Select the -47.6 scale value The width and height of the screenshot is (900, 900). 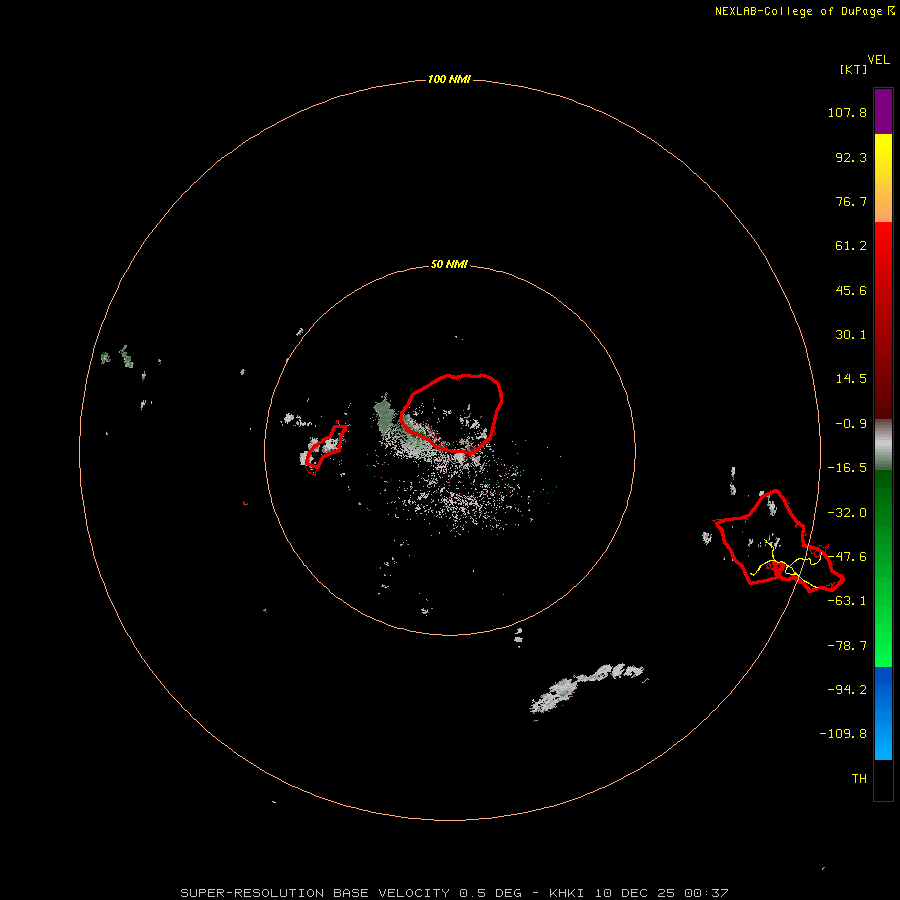click(847, 557)
